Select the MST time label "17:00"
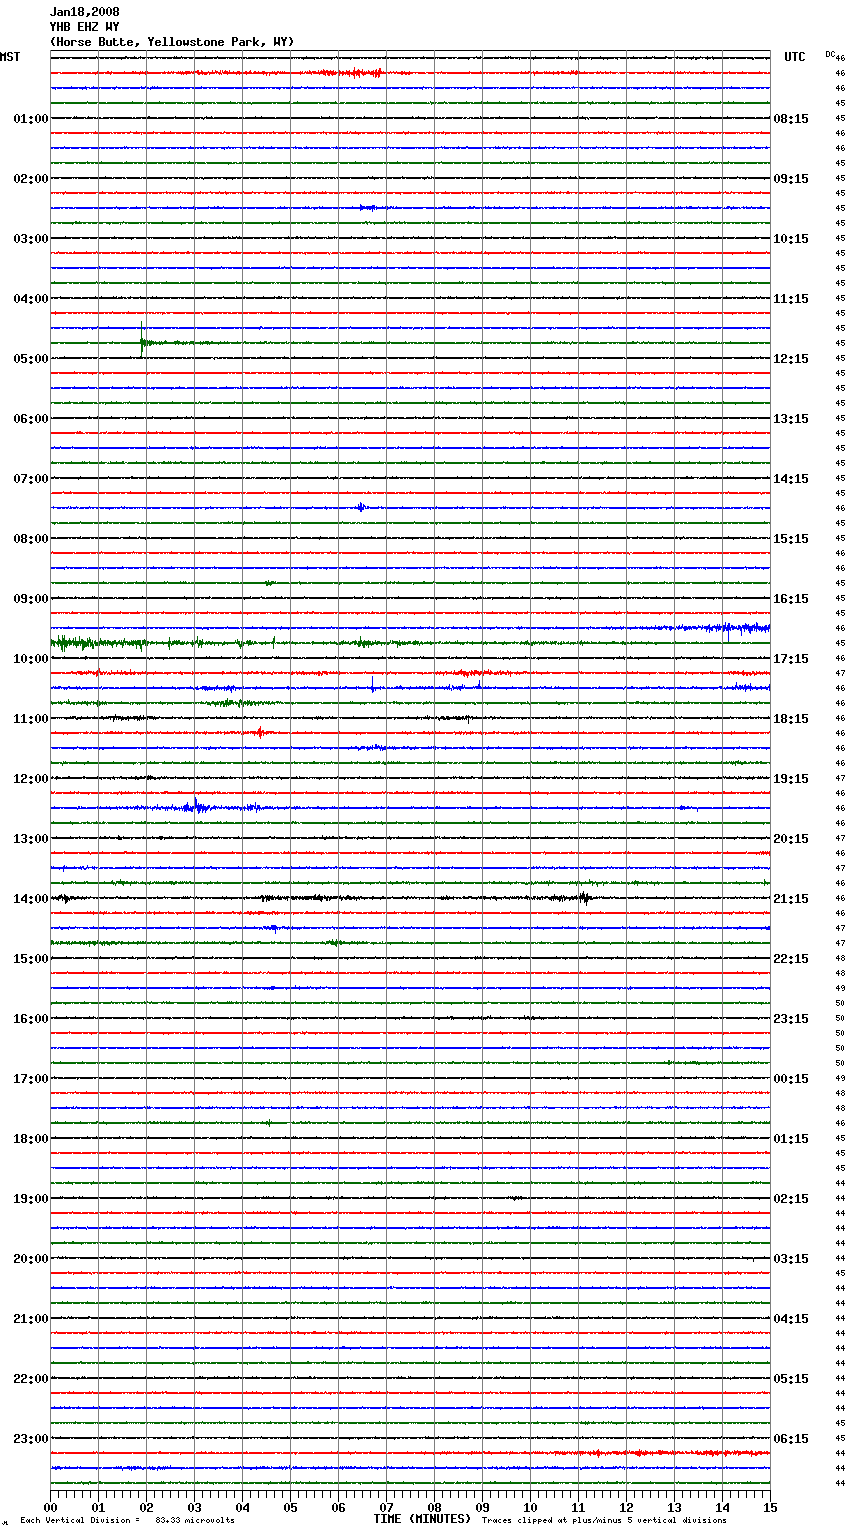 31,1079
